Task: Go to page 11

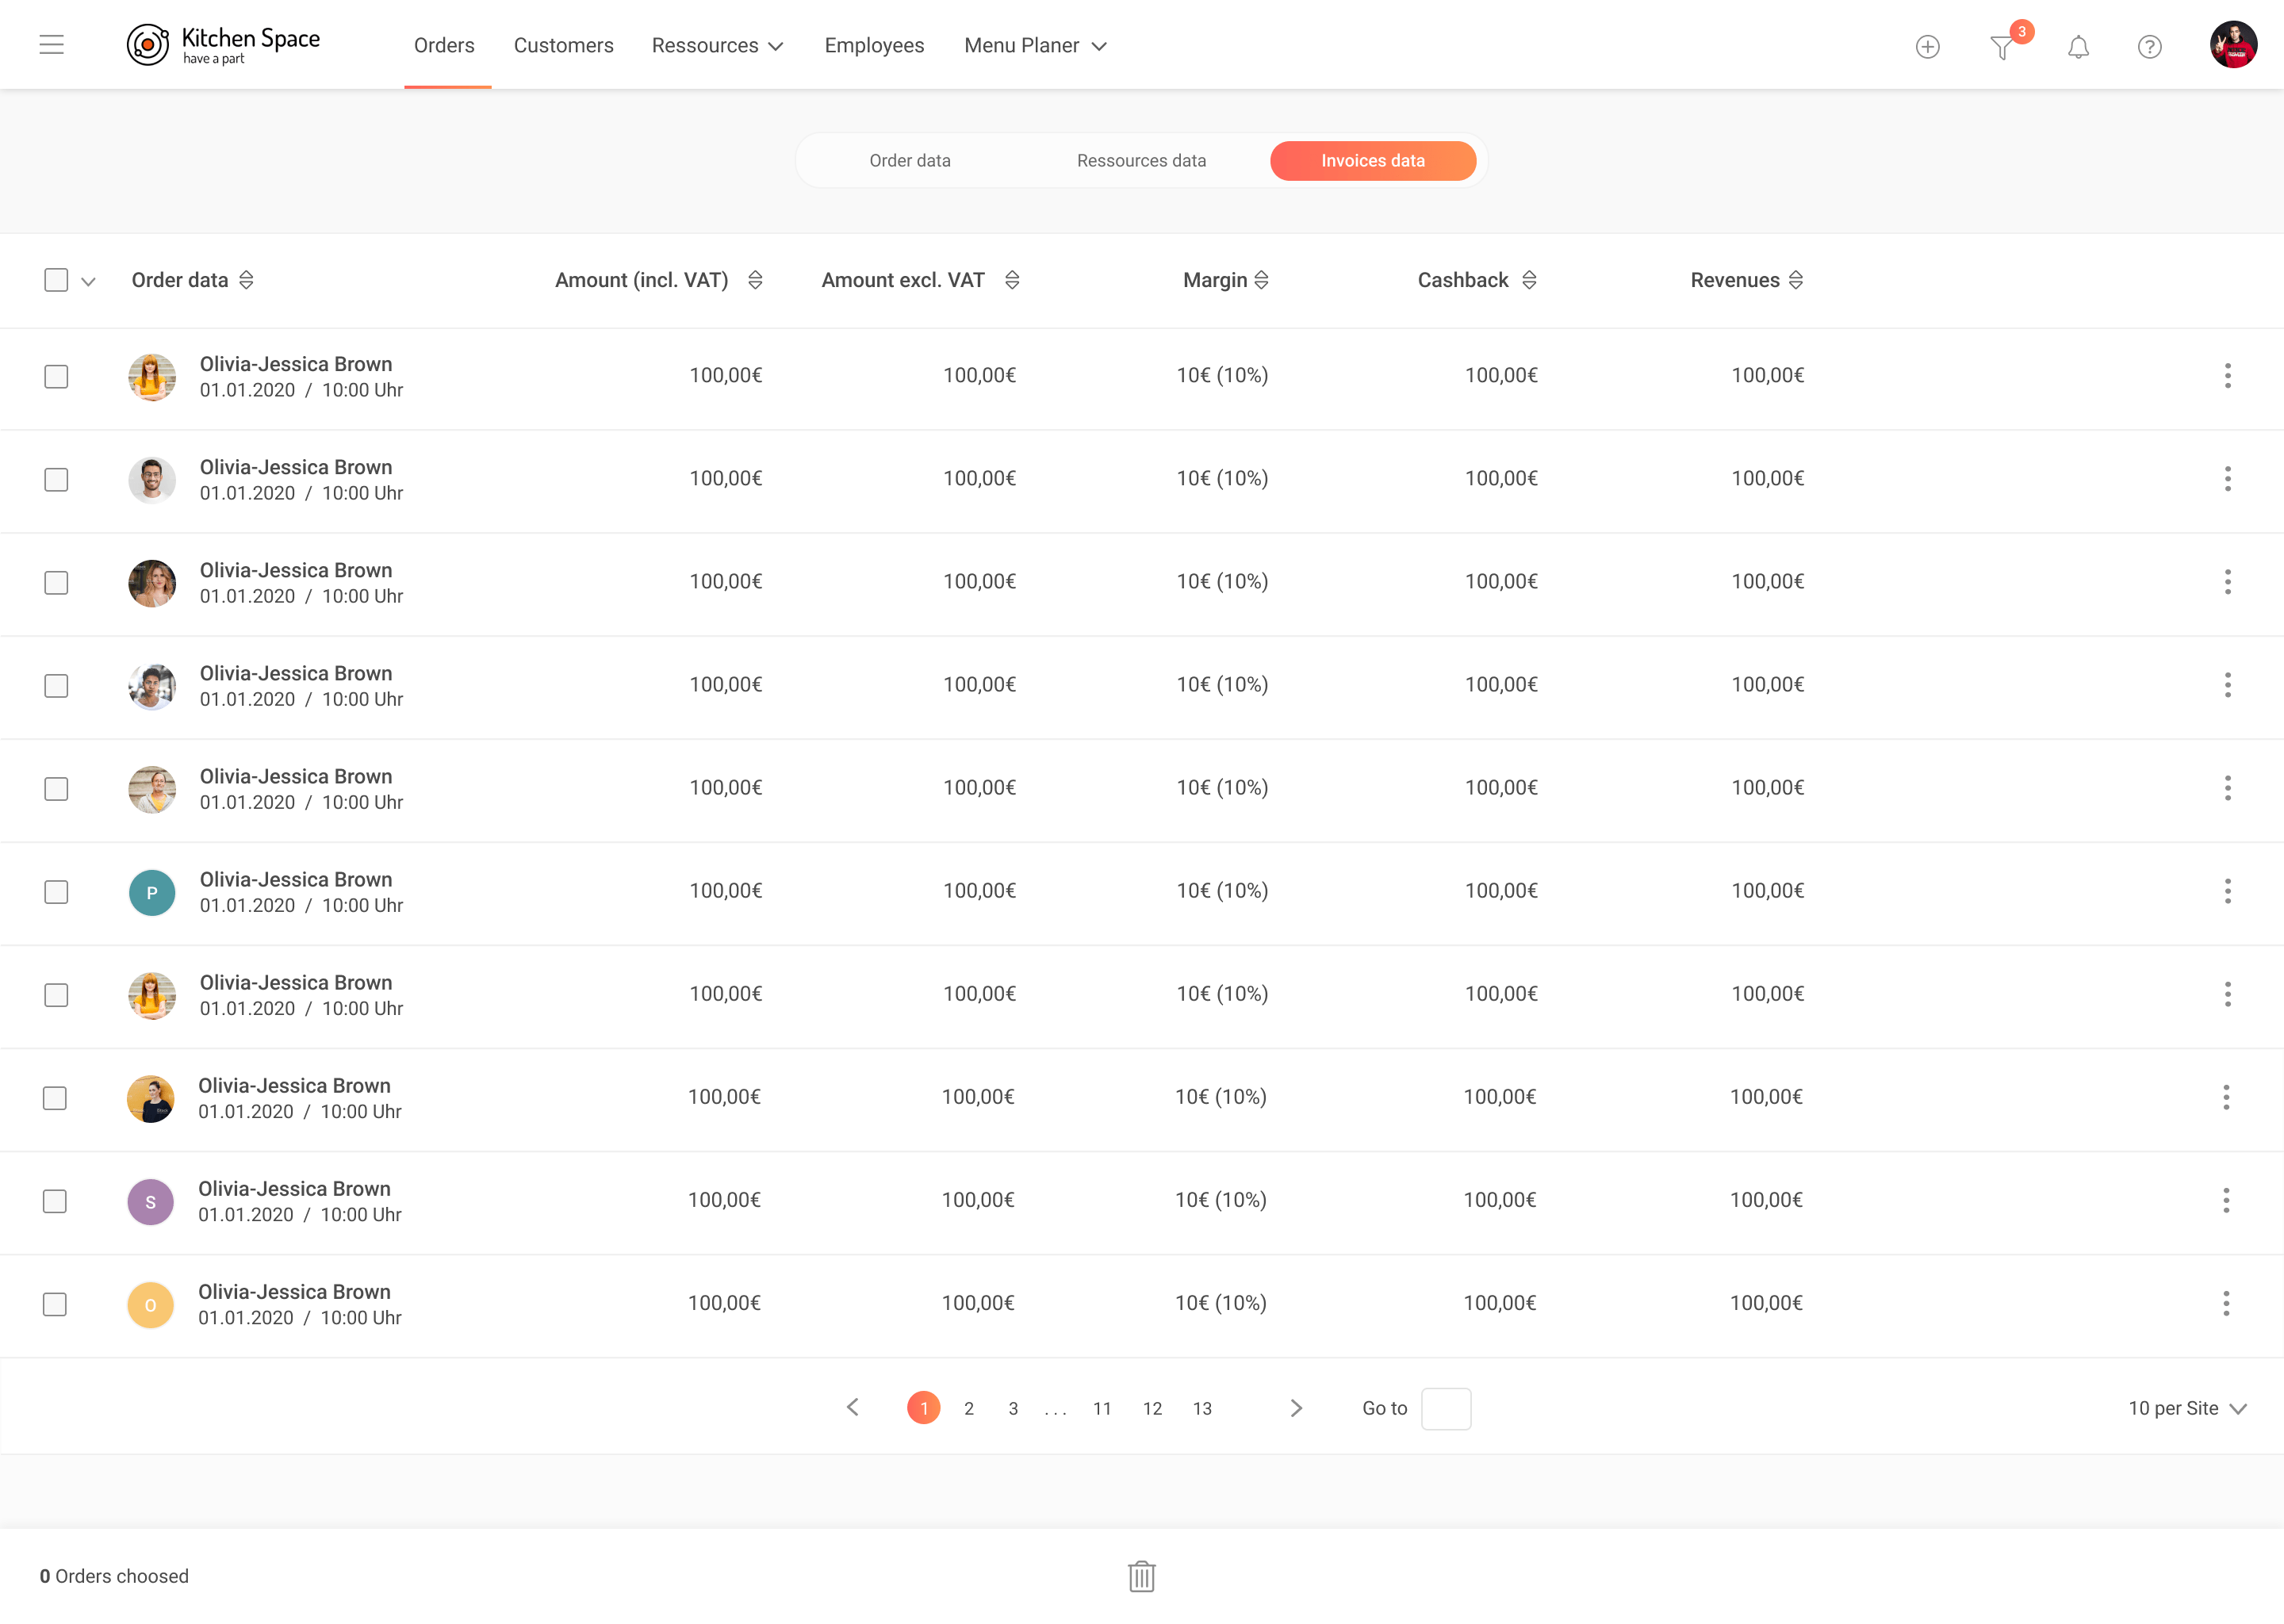Action: click(1102, 1408)
